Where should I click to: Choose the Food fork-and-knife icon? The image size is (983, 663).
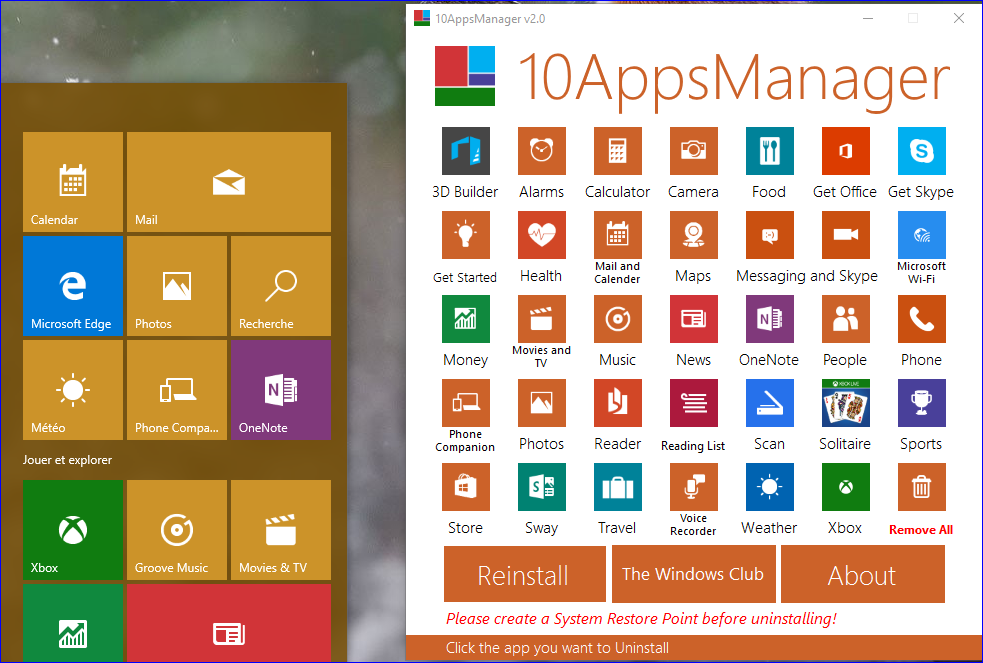[x=769, y=151]
